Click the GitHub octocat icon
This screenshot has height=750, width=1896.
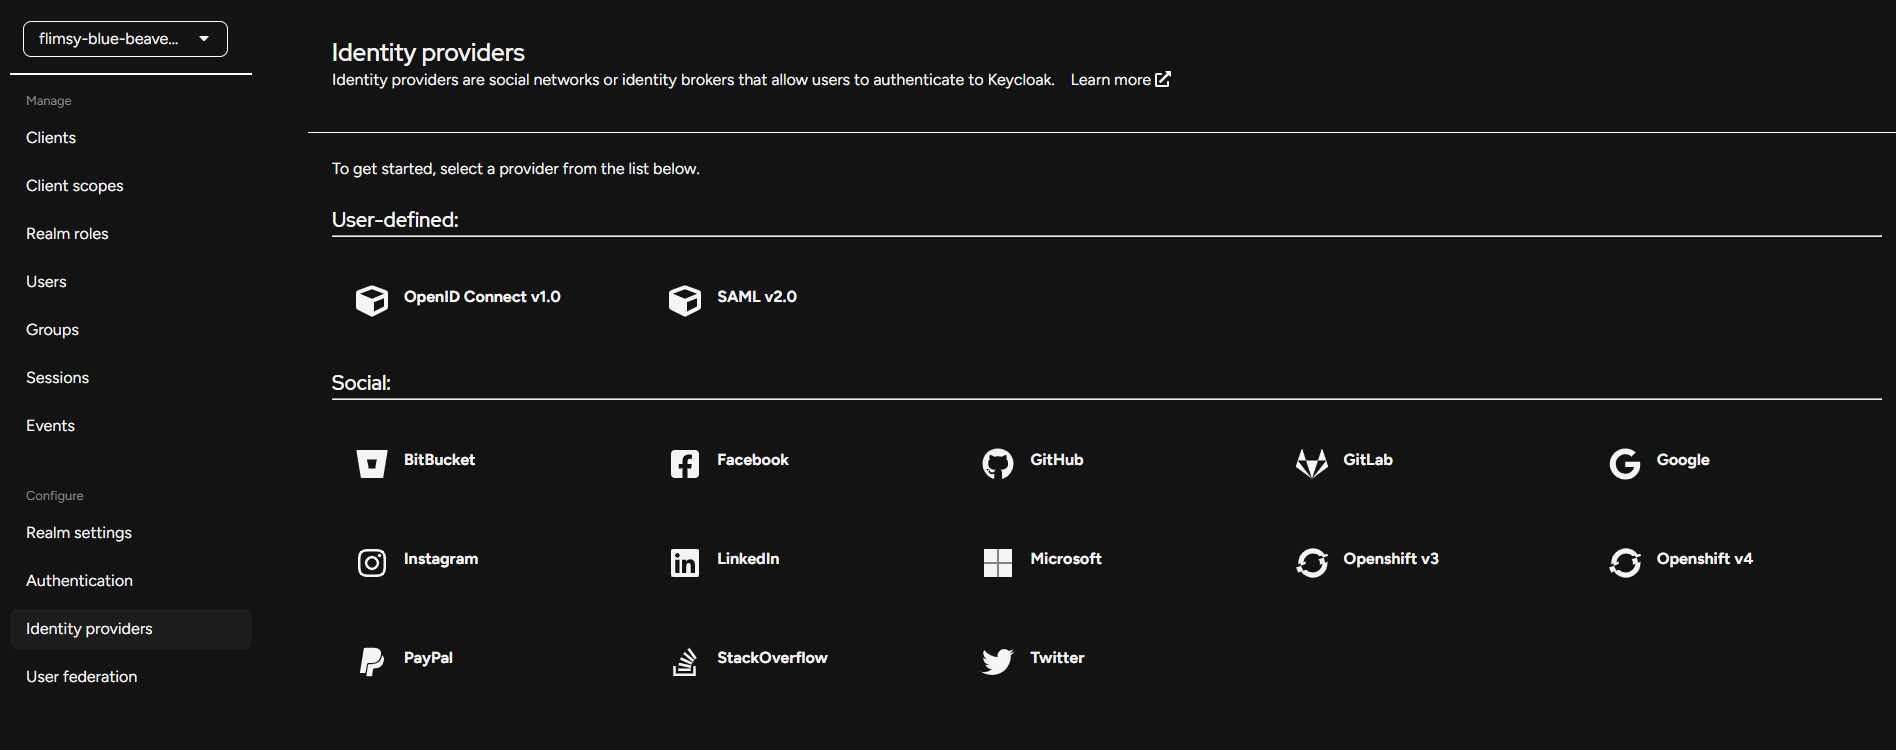[x=998, y=463]
